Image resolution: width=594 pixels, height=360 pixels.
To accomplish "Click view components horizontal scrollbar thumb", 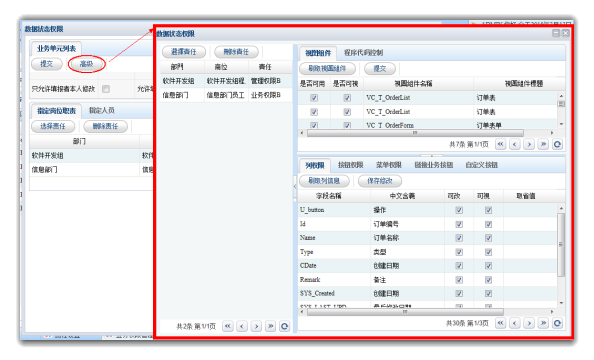I will coord(415,133).
